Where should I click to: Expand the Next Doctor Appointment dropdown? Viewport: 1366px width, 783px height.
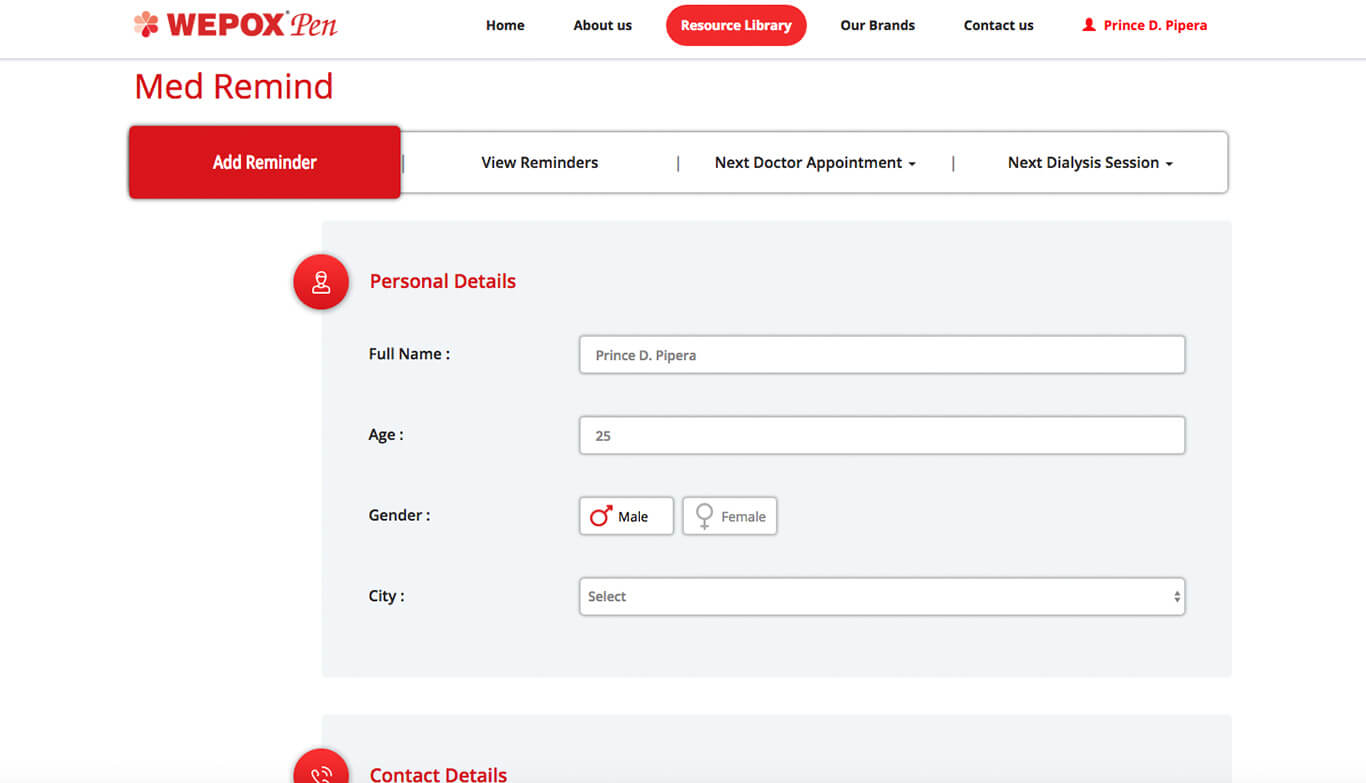[814, 163]
